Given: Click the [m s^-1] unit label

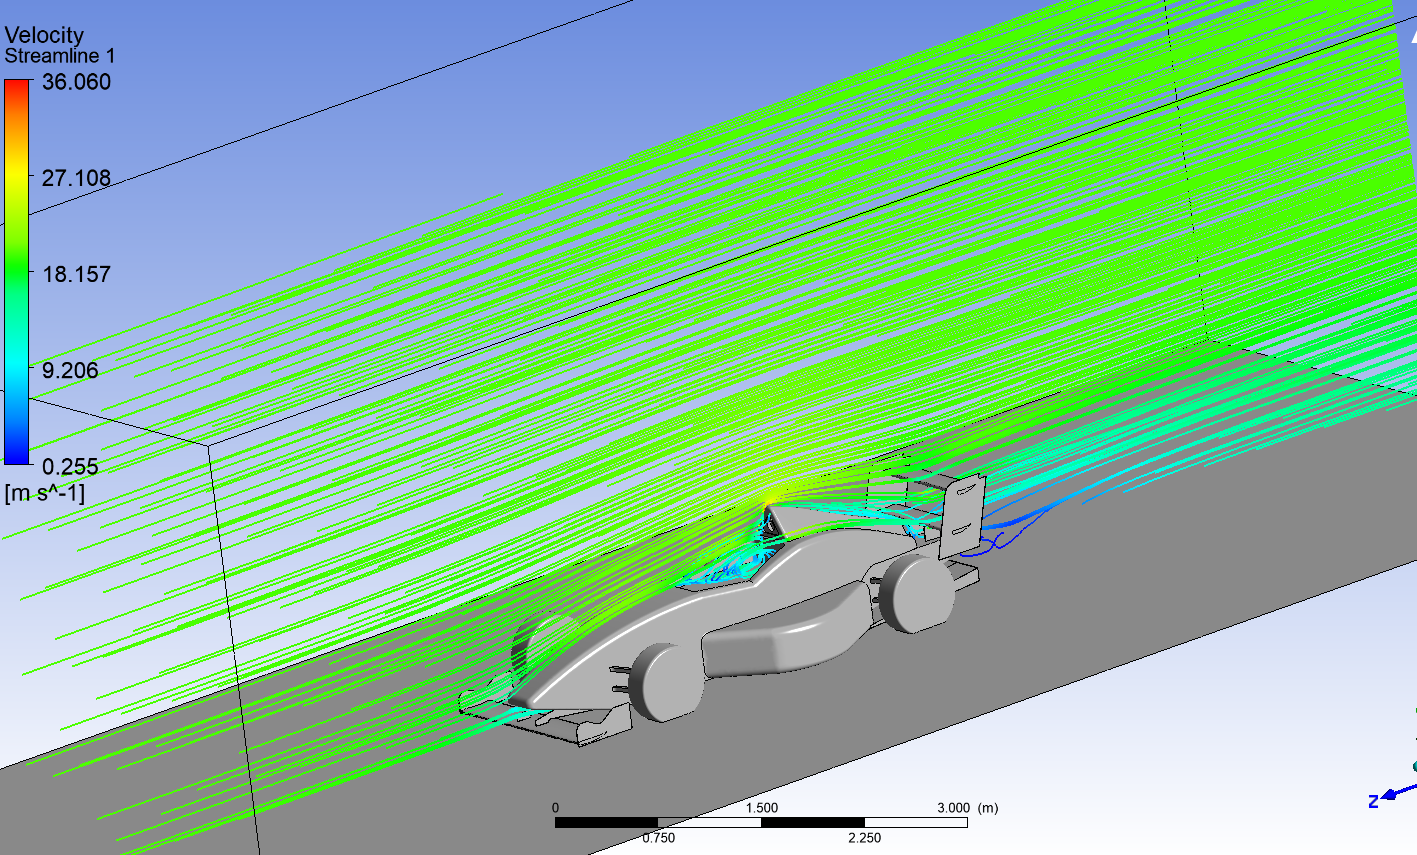Looking at the screenshot, I should (x=45, y=492).
